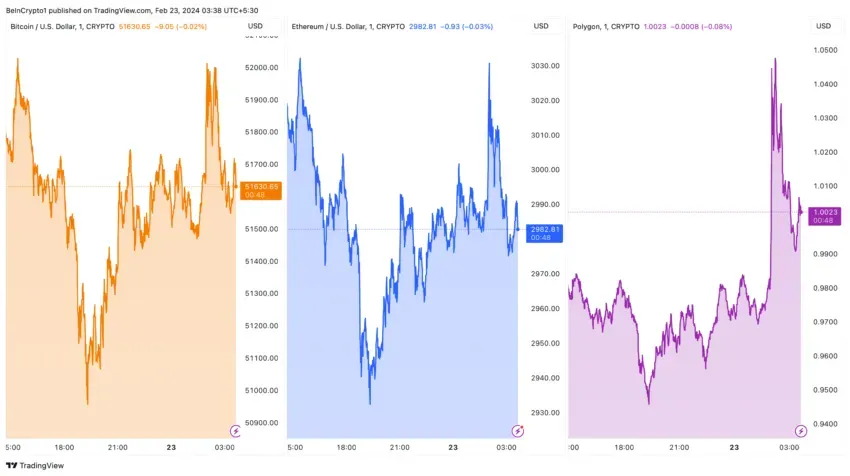Click the 52000.00 level on Bitcoin price scale
850x476 pixels.
click(262, 67)
